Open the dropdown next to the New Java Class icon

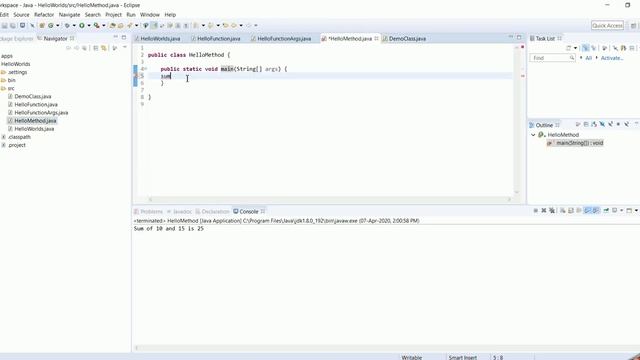pos(58,25)
